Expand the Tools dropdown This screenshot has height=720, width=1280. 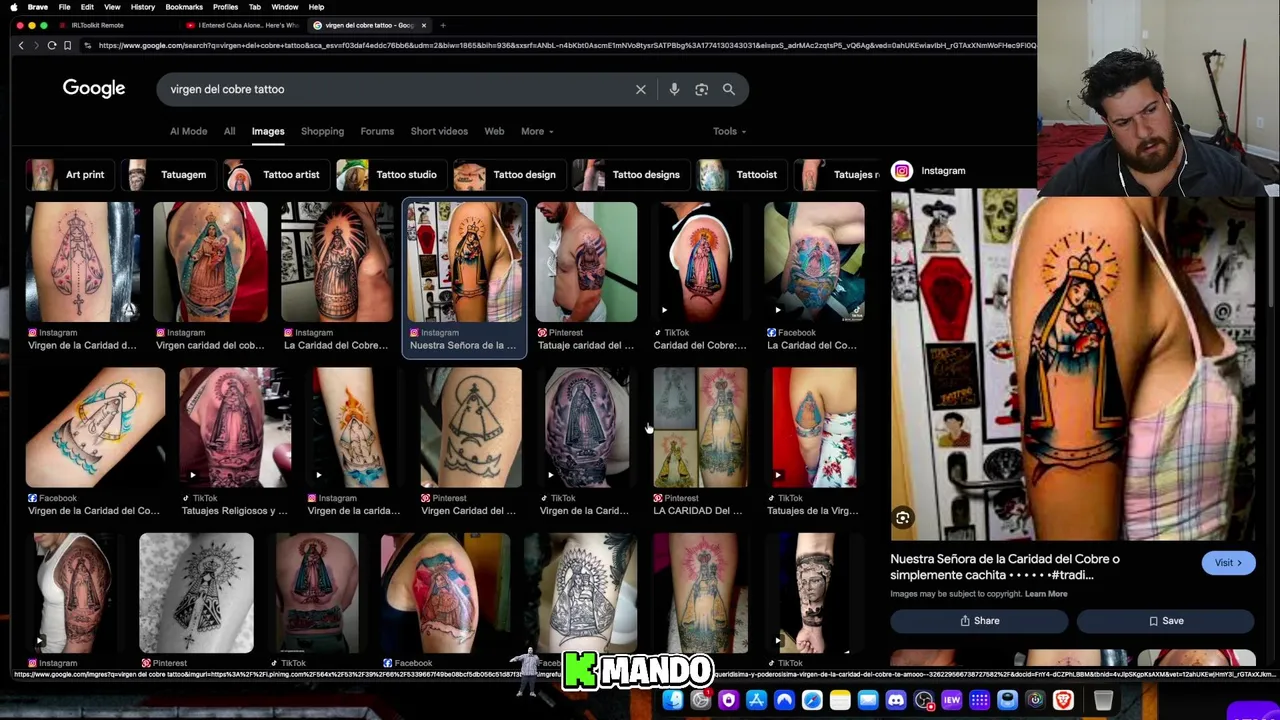729,131
